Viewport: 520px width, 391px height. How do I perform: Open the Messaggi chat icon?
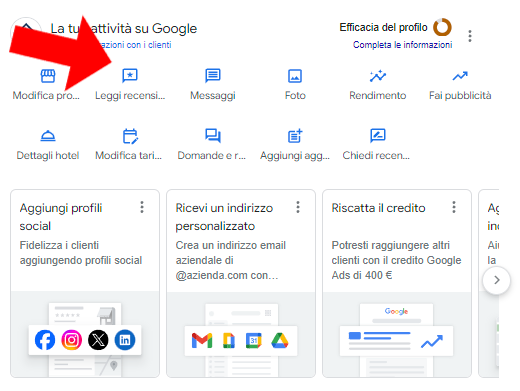coord(213,76)
